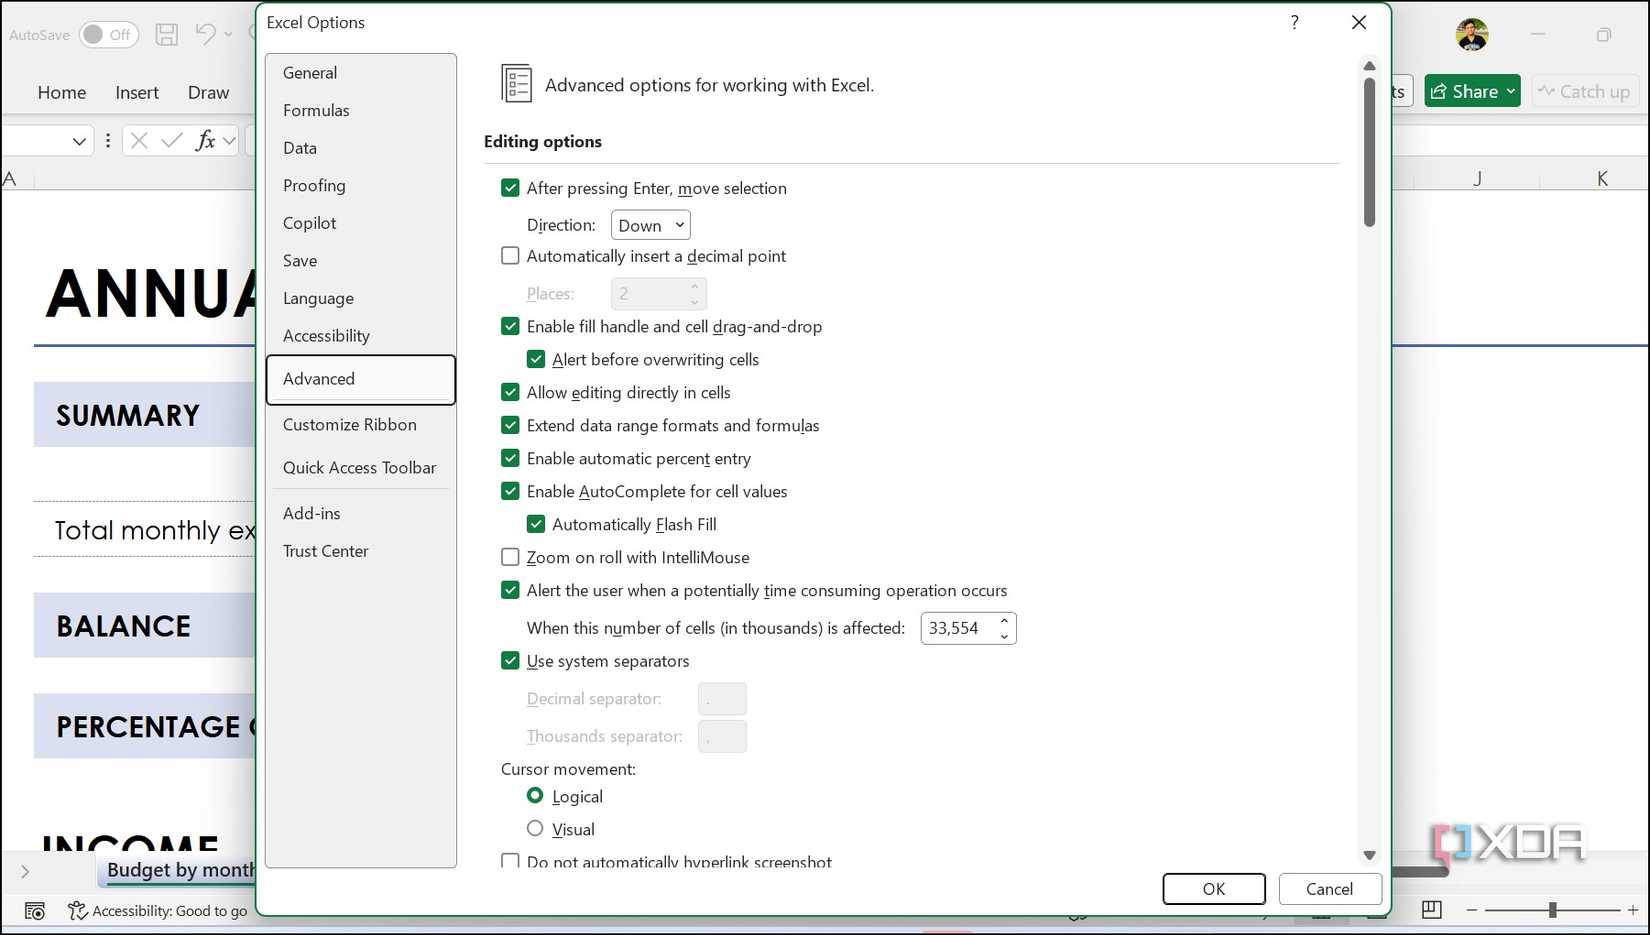Select Formulas category
Screen dimensions: 1650x935
361,110
